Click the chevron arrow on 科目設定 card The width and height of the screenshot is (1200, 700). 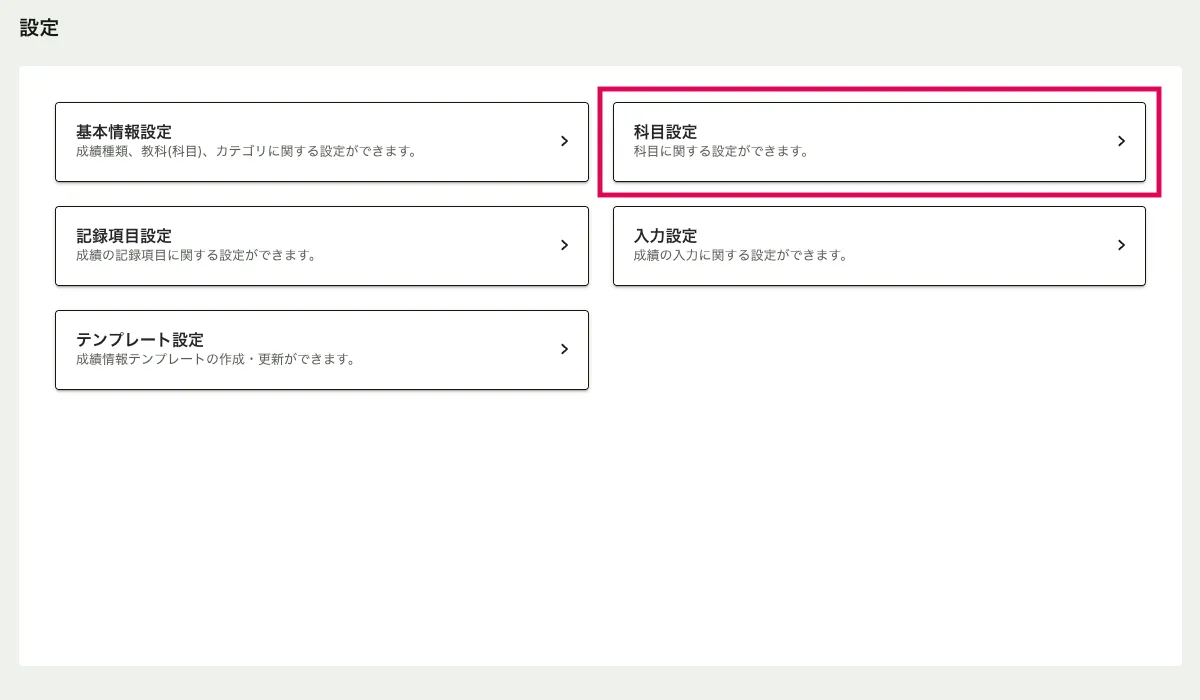pyautogui.click(x=1121, y=142)
